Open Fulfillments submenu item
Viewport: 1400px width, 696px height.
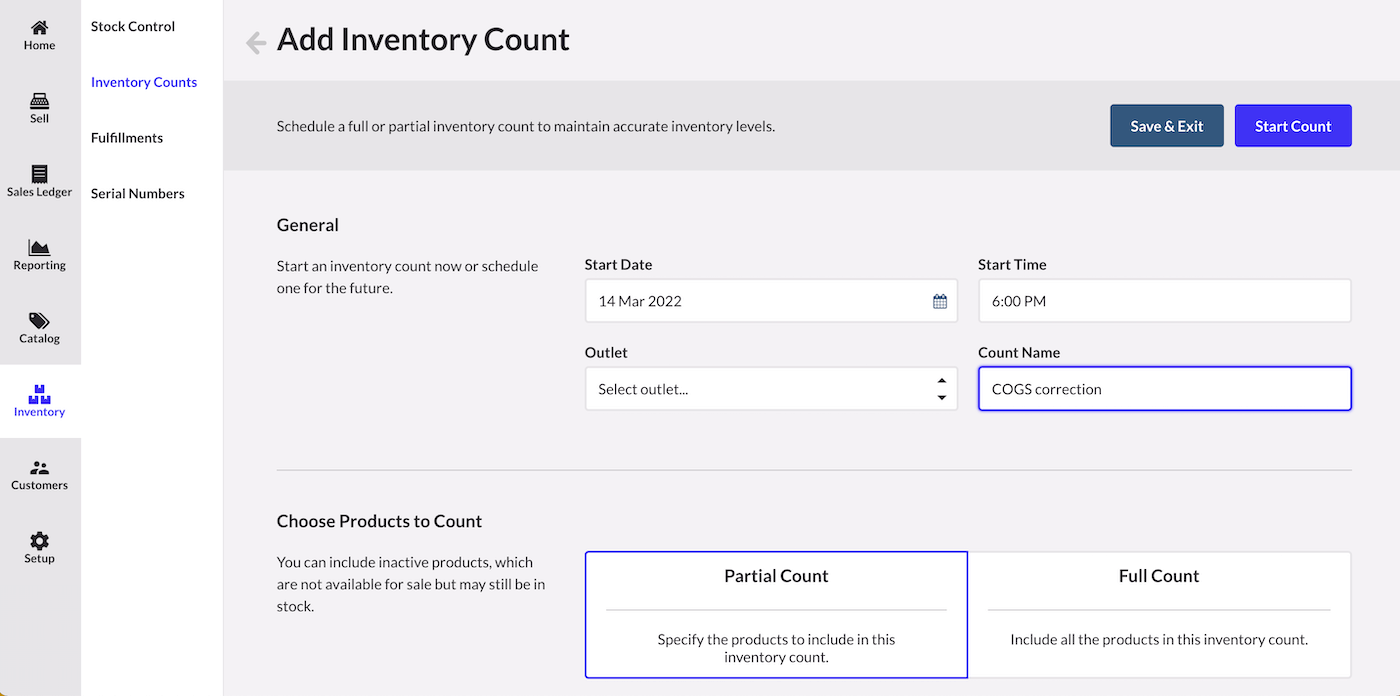pos(127,138)
